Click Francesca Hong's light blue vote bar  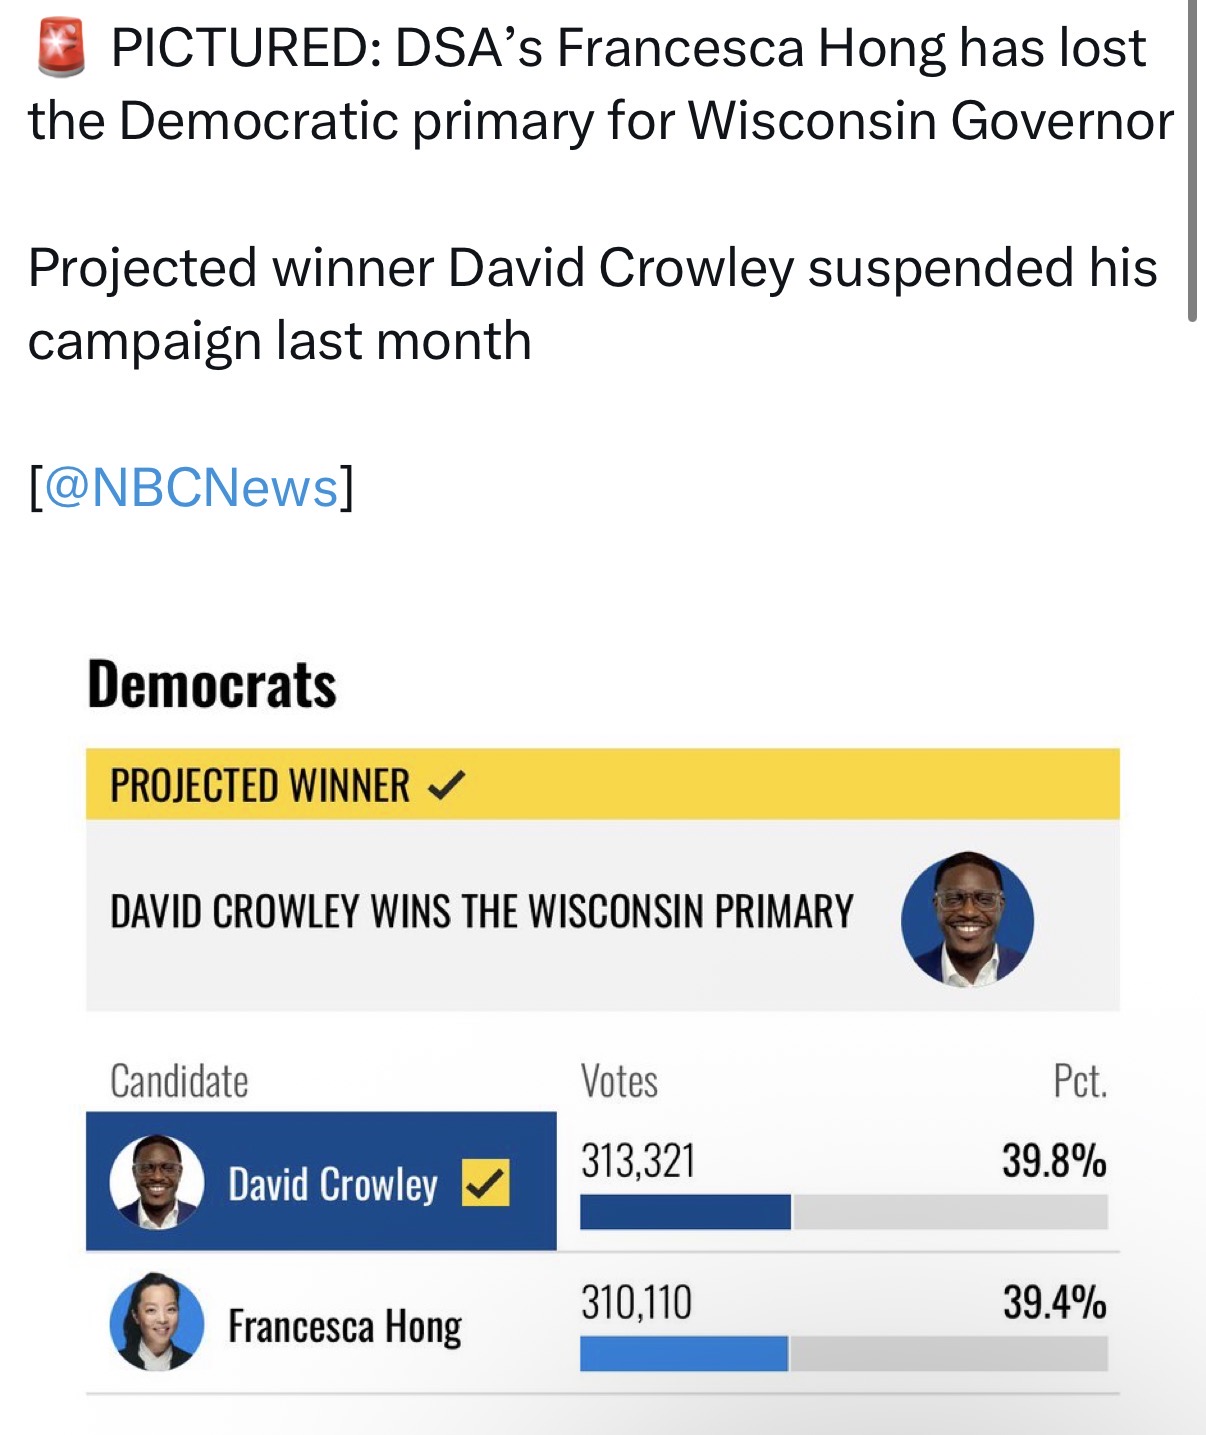684,1354
